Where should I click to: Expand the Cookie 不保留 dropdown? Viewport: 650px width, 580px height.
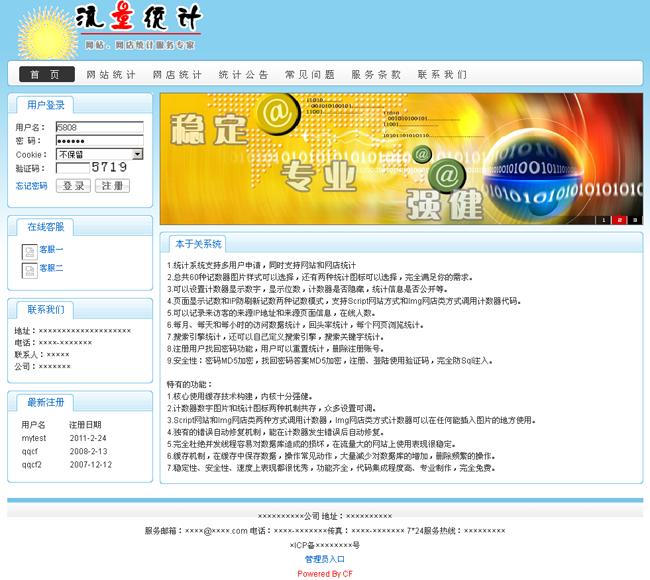tap(100, 154)
